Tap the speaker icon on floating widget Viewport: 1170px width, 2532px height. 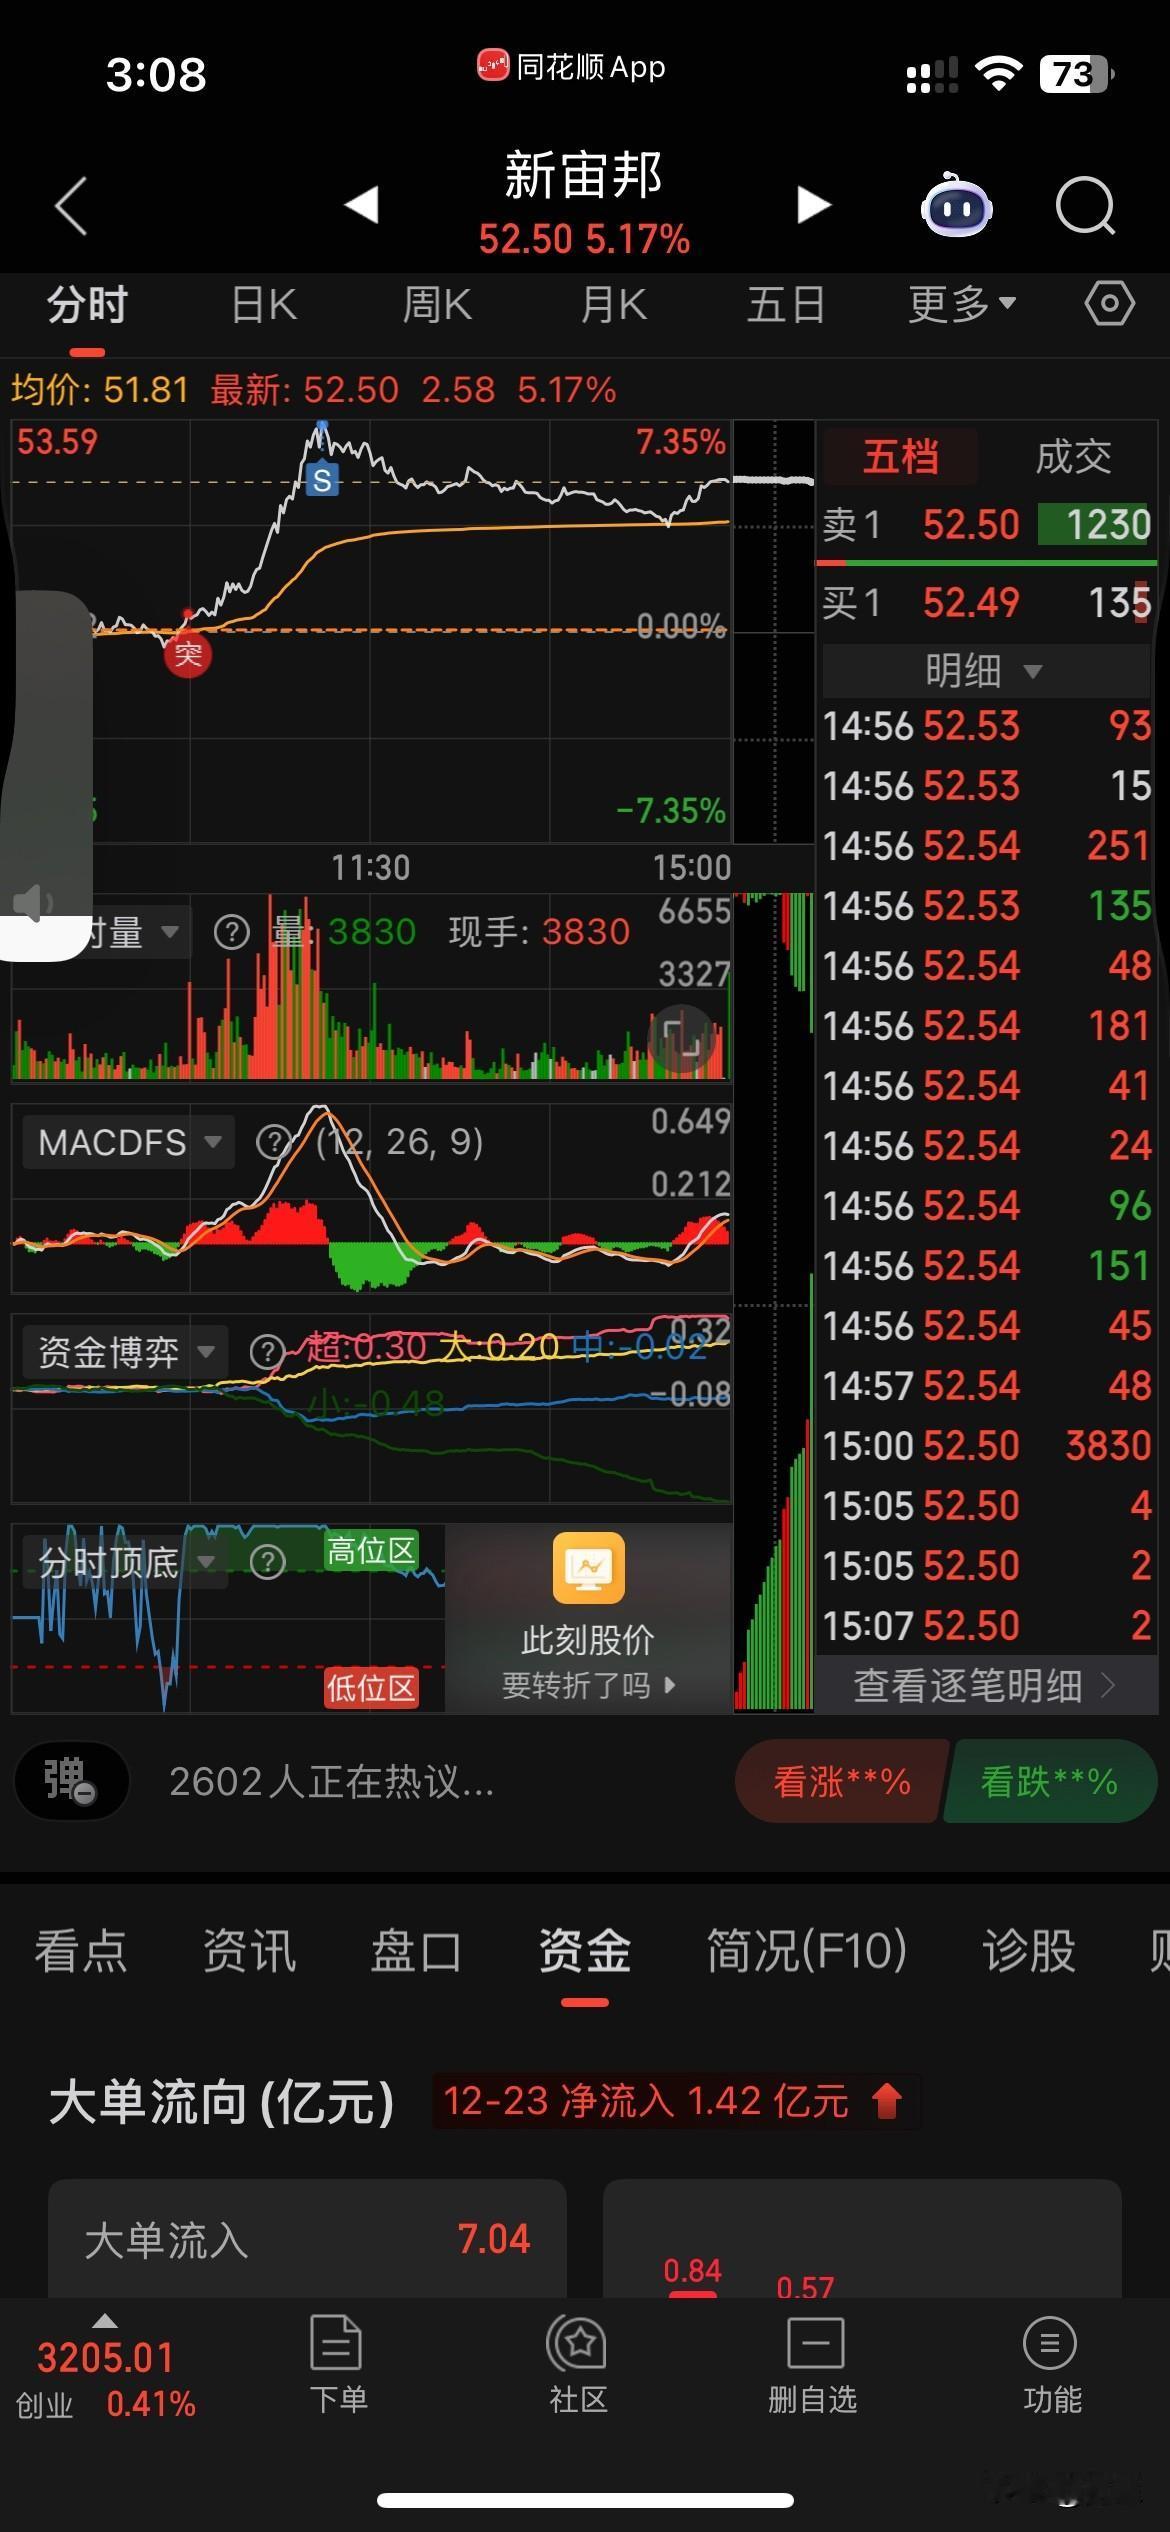coord(32,902)
